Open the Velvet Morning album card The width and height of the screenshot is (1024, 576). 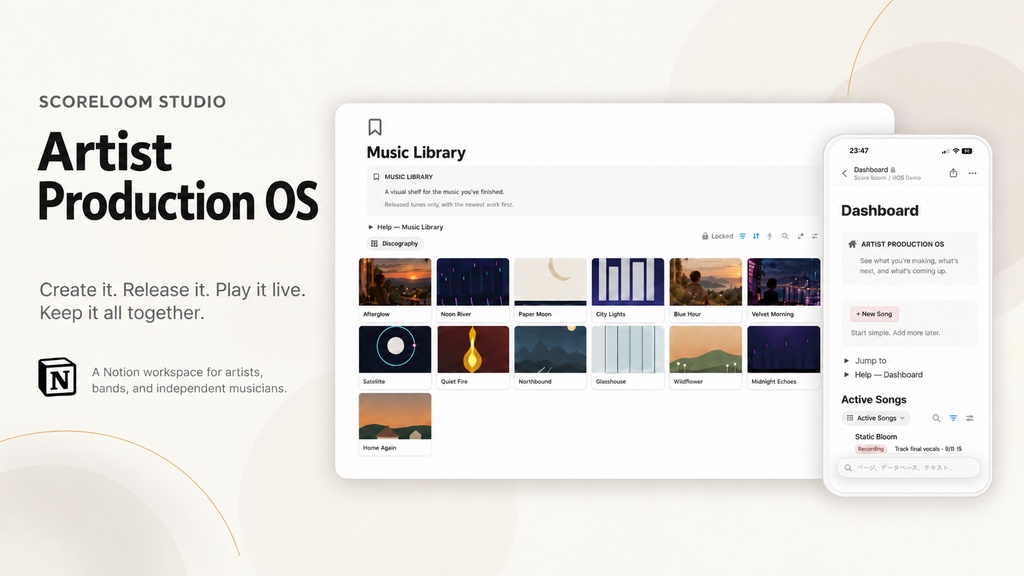[784, 289]
